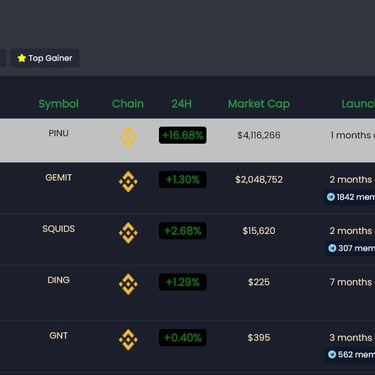375x375 pixels.
Task: Open the SQUIDS token listing
Action: click(x=59, y=229)
